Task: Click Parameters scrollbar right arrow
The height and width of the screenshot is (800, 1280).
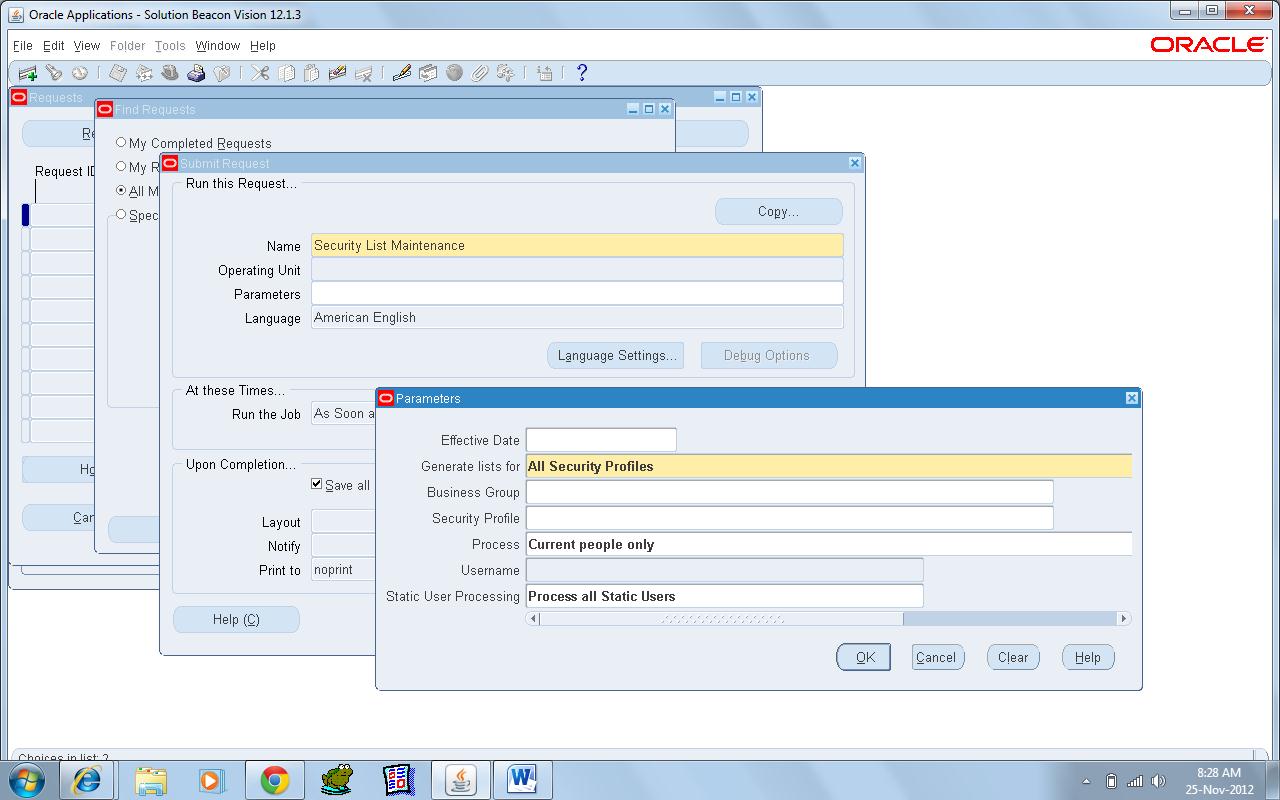Action: click(1123, 619)
